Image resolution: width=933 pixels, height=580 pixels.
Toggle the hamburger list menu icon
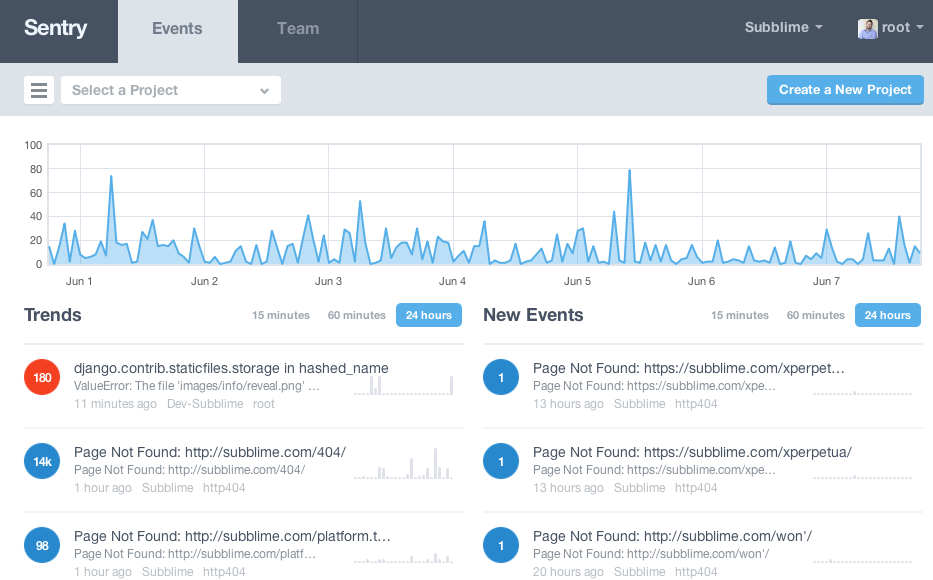tap(39, 90)
